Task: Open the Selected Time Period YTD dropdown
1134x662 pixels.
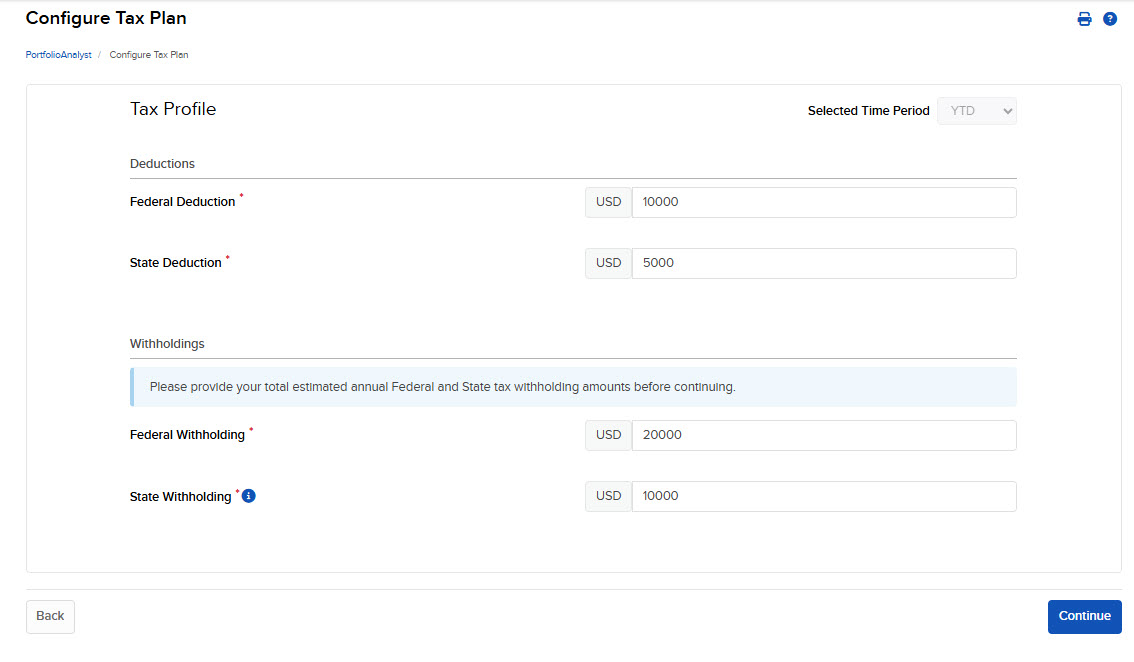Action: [976, 110]
